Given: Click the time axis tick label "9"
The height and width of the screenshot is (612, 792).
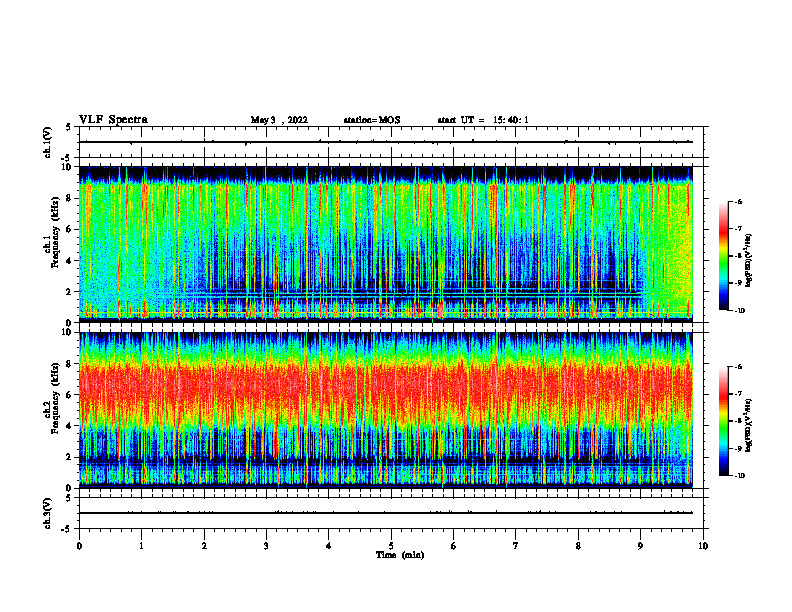Looking at the screenshot, I should [640, 546].
